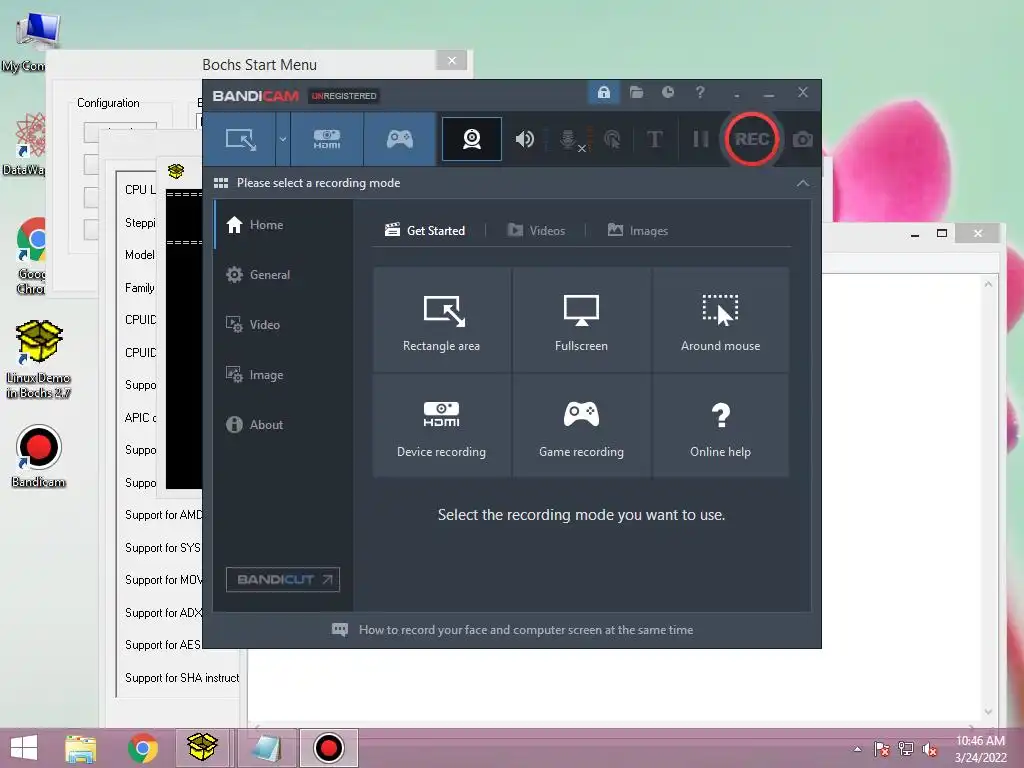Switch to the Images tab
1024x768 pixels.
coord(637,231)
